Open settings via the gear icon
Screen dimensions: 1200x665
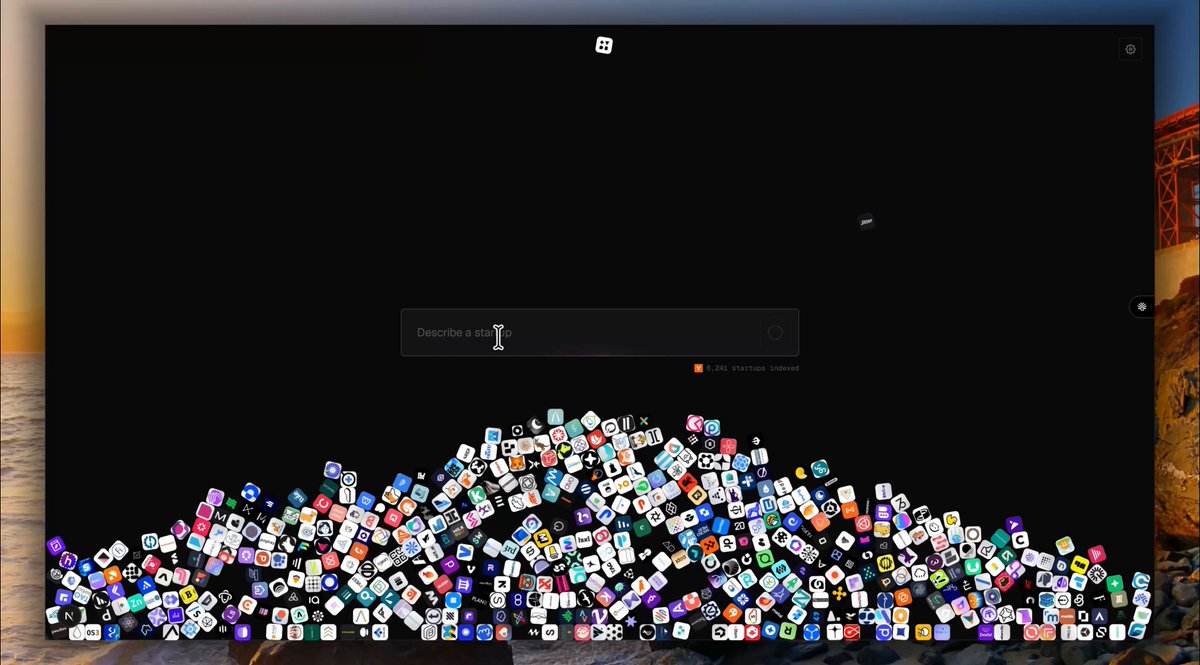point(1130,49)
